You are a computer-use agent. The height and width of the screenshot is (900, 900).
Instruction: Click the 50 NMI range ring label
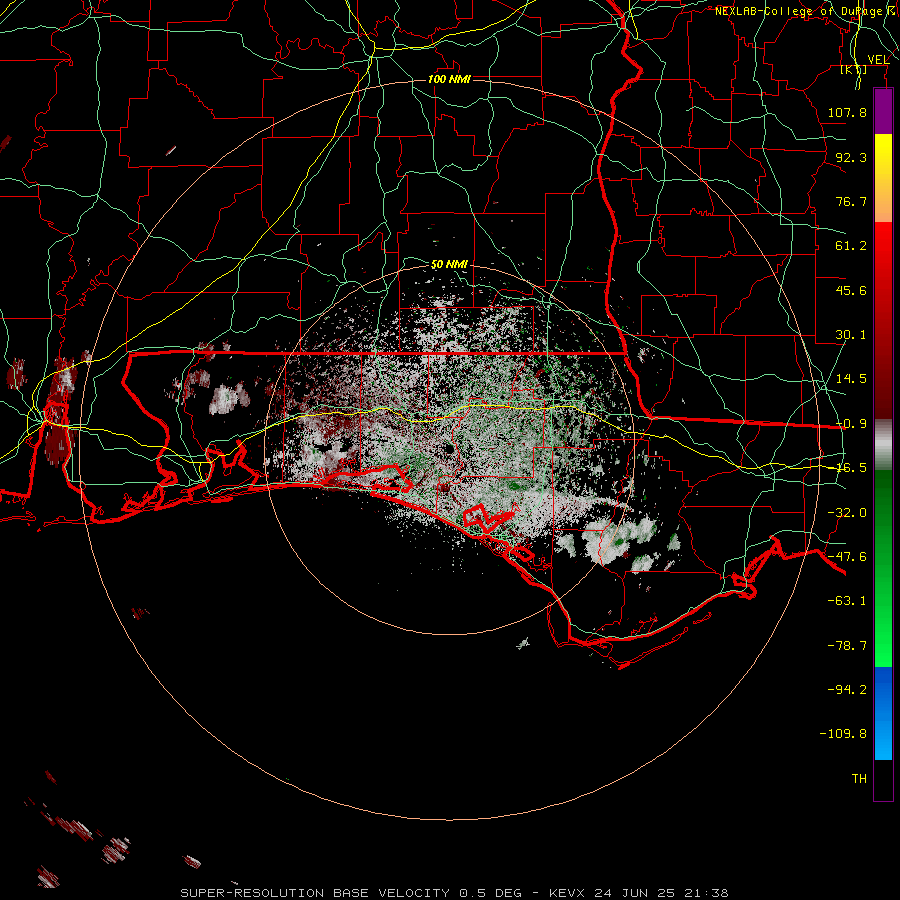[449, 265]
